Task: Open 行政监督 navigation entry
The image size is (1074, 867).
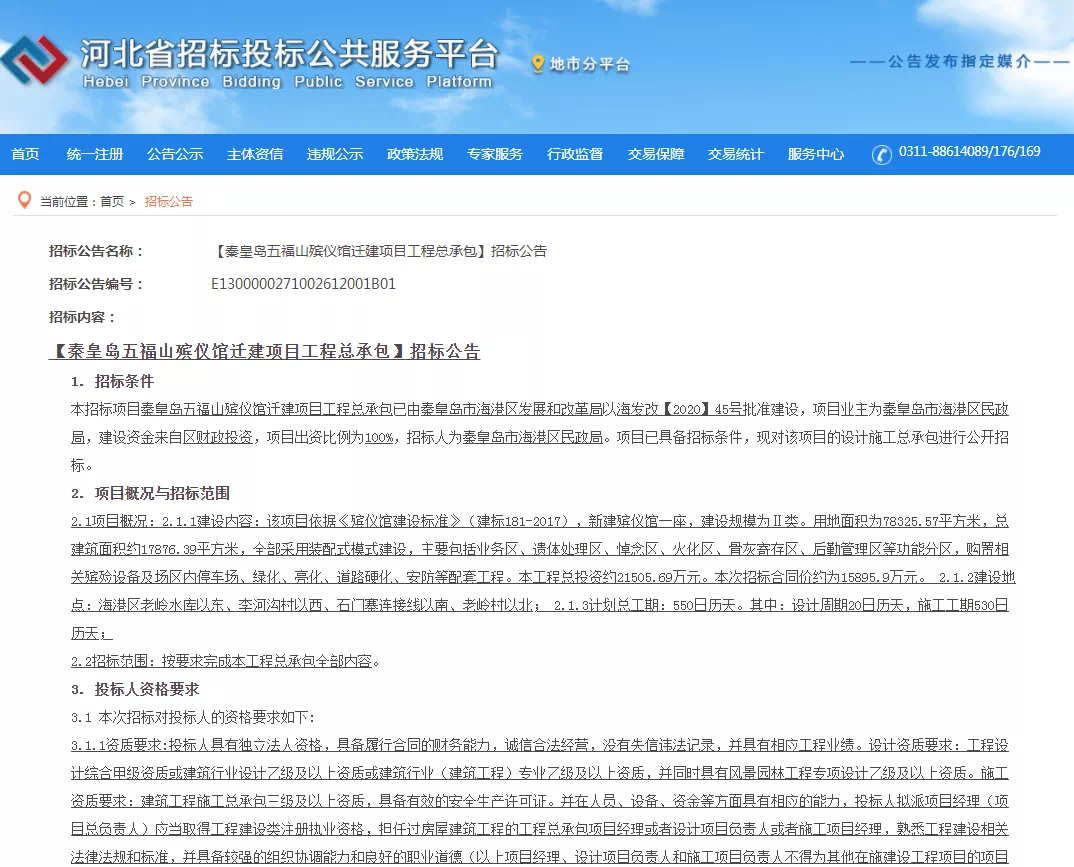Action: click(x=575, y=154)
